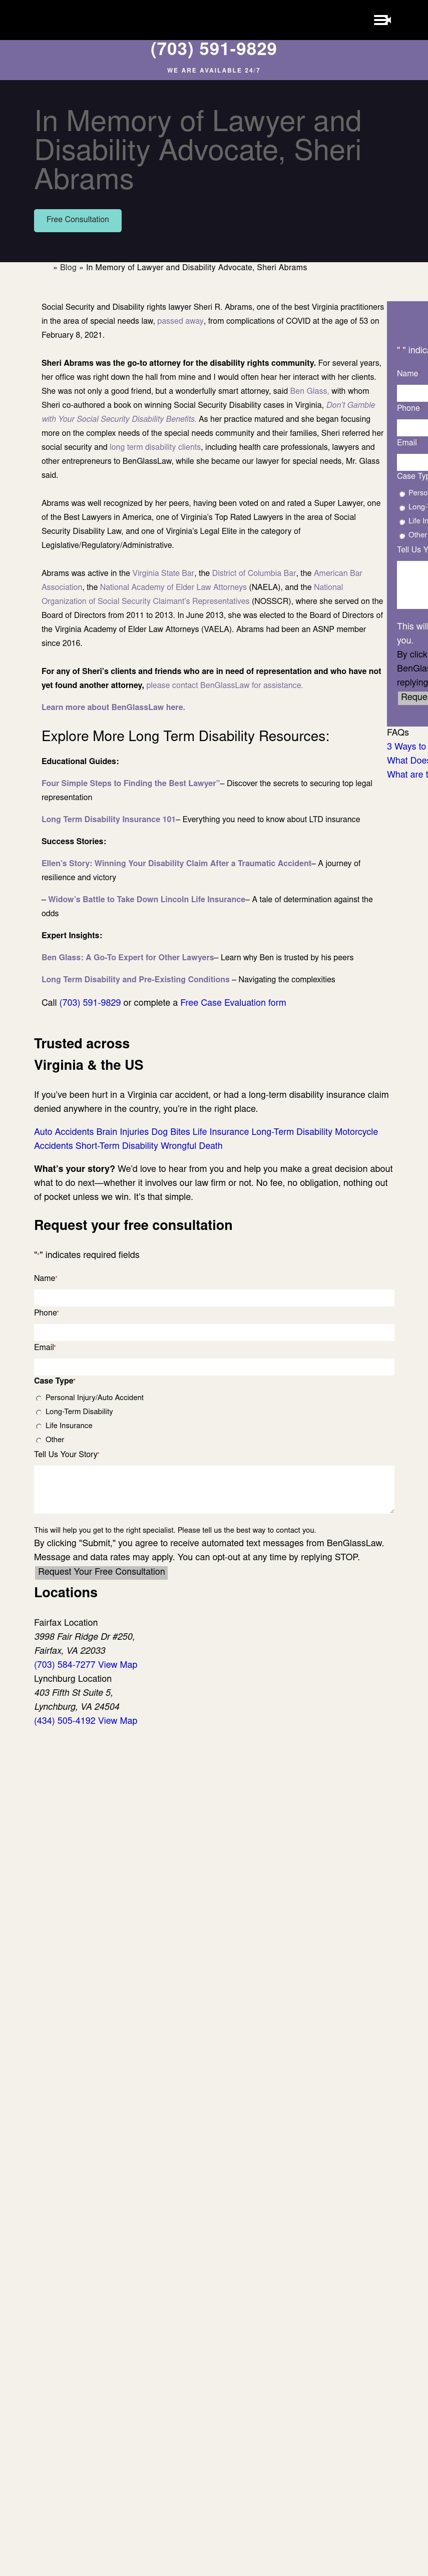Click the Free Consultation button
428x2576 pixels.
pos(78,220)
